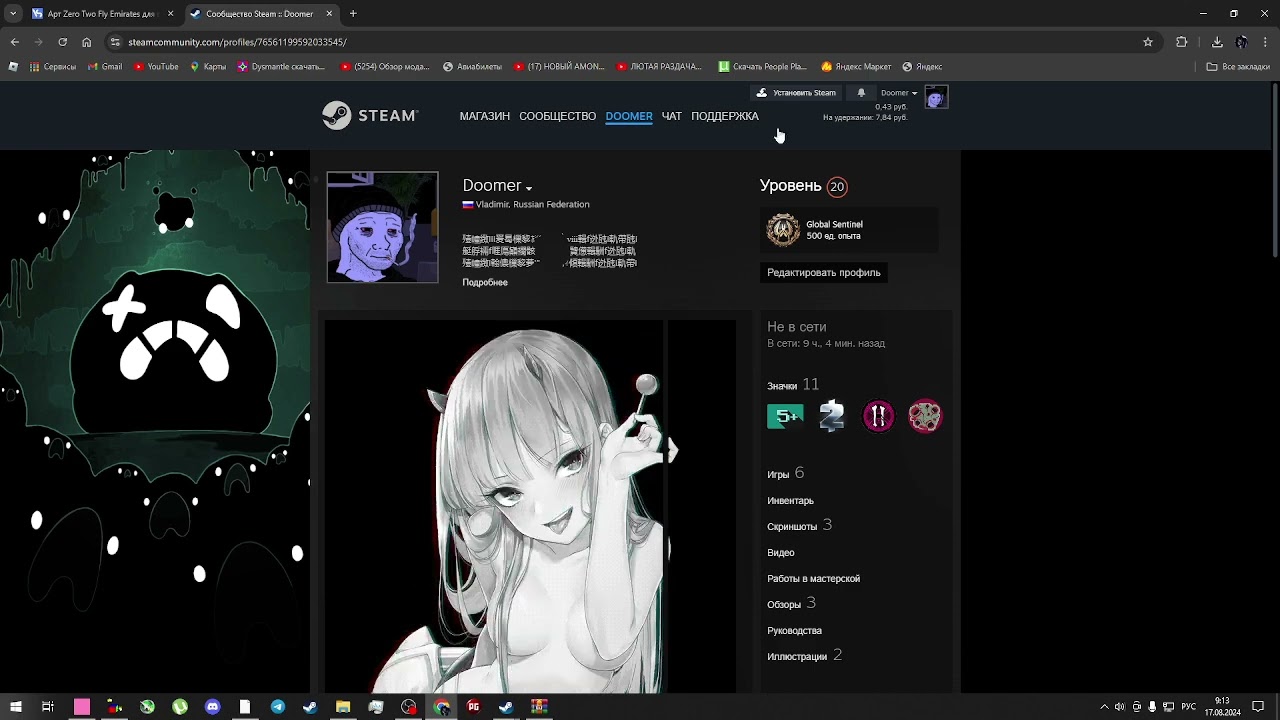
Task: Open Task View on the taskbar
Action: coord(47,707)
